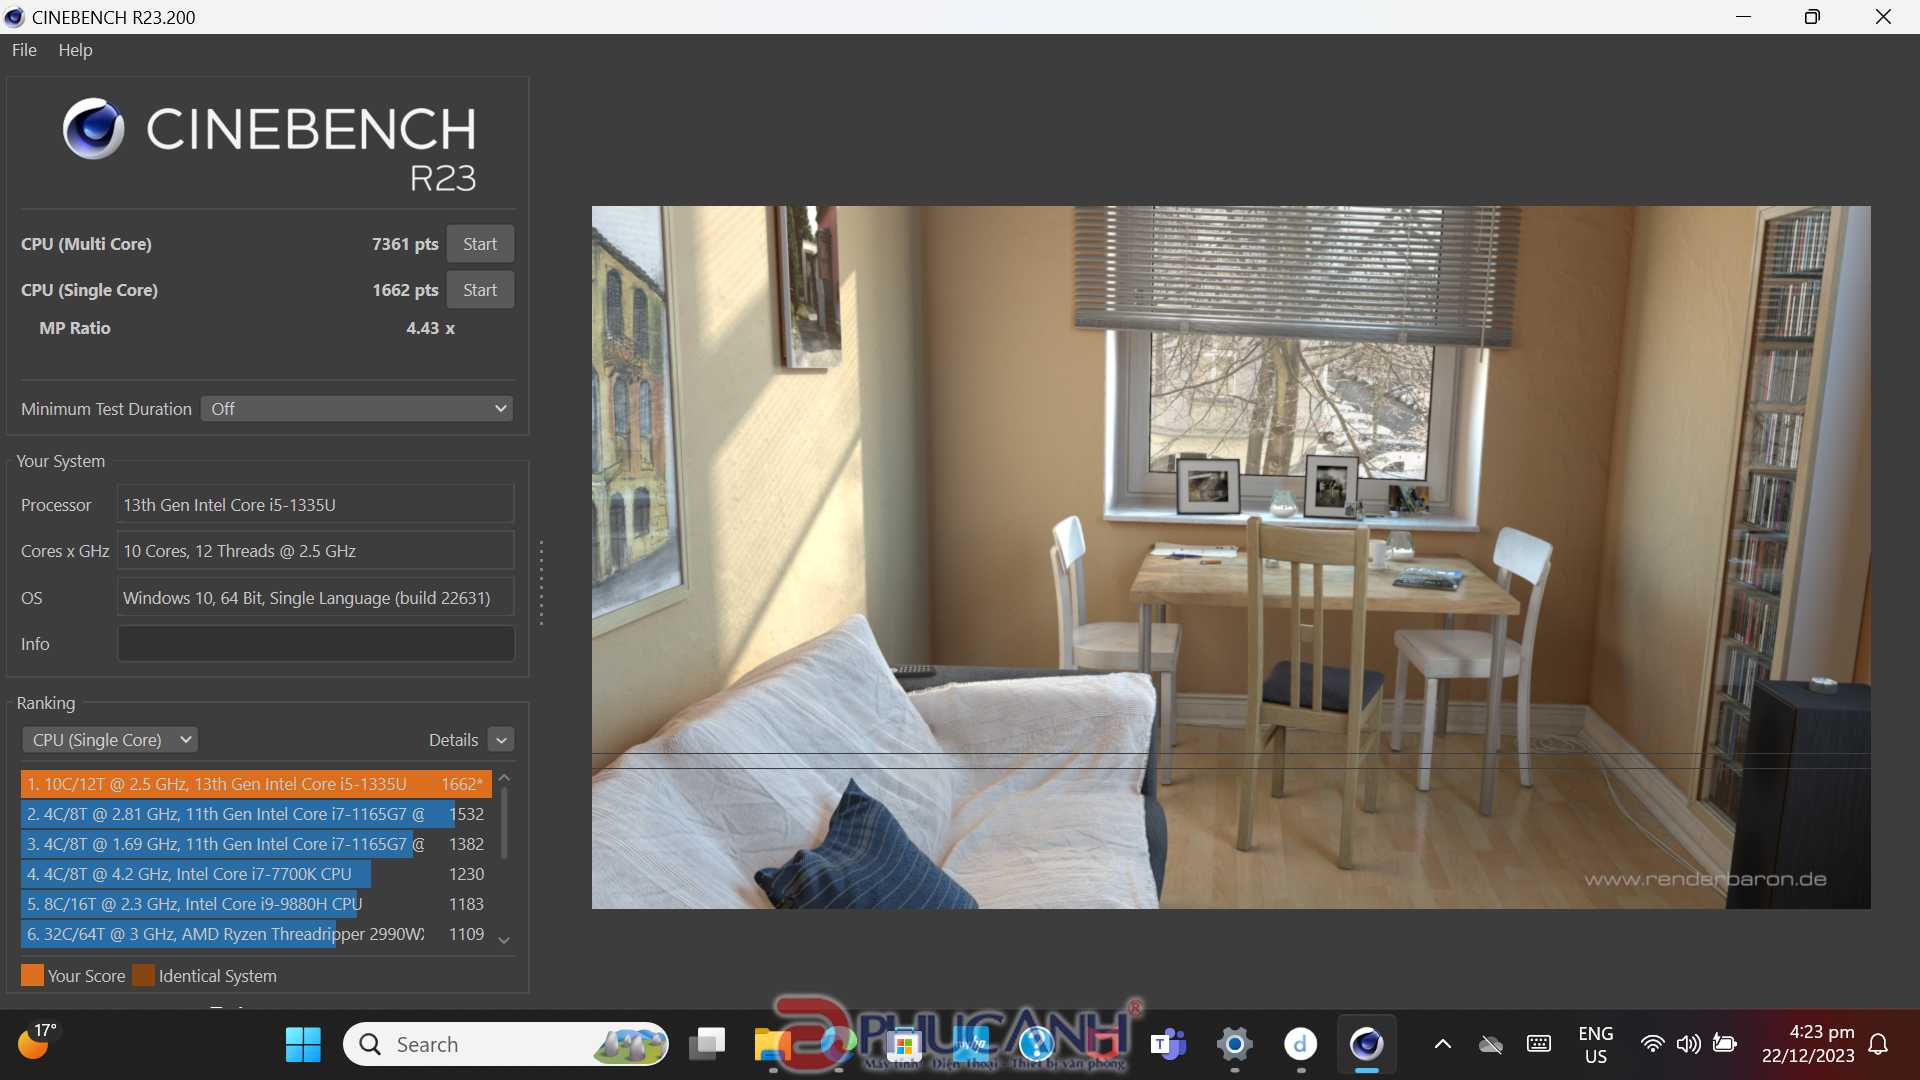Click the CPU Single Core Start button
Image resolution: width=1920 pixels, height=1080 pixels.
coord(480,289)
